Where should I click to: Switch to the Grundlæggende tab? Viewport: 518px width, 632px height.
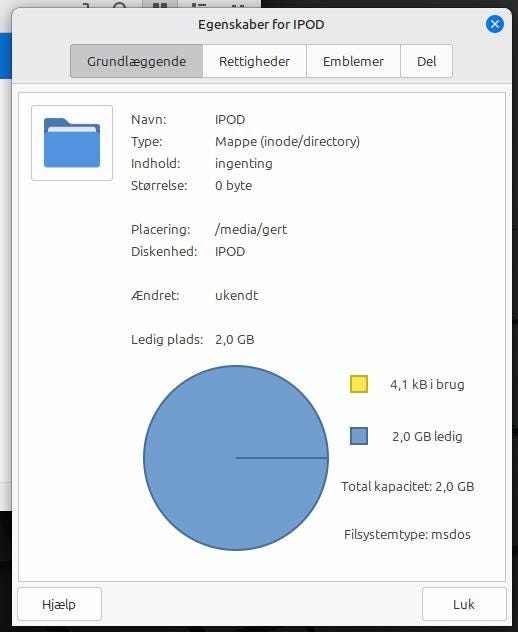pos(136,61)
